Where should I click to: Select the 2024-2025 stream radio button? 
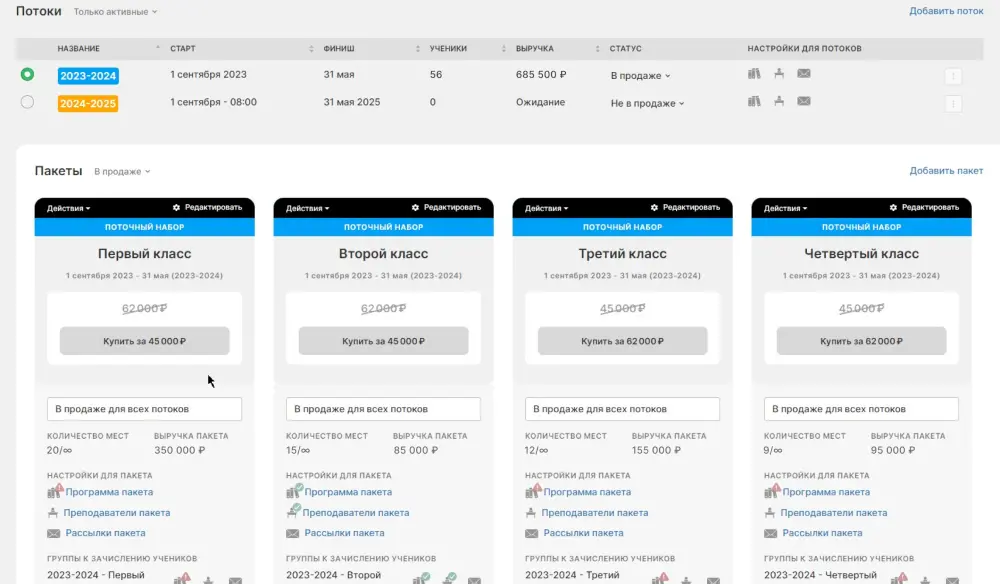coord(27,102)
